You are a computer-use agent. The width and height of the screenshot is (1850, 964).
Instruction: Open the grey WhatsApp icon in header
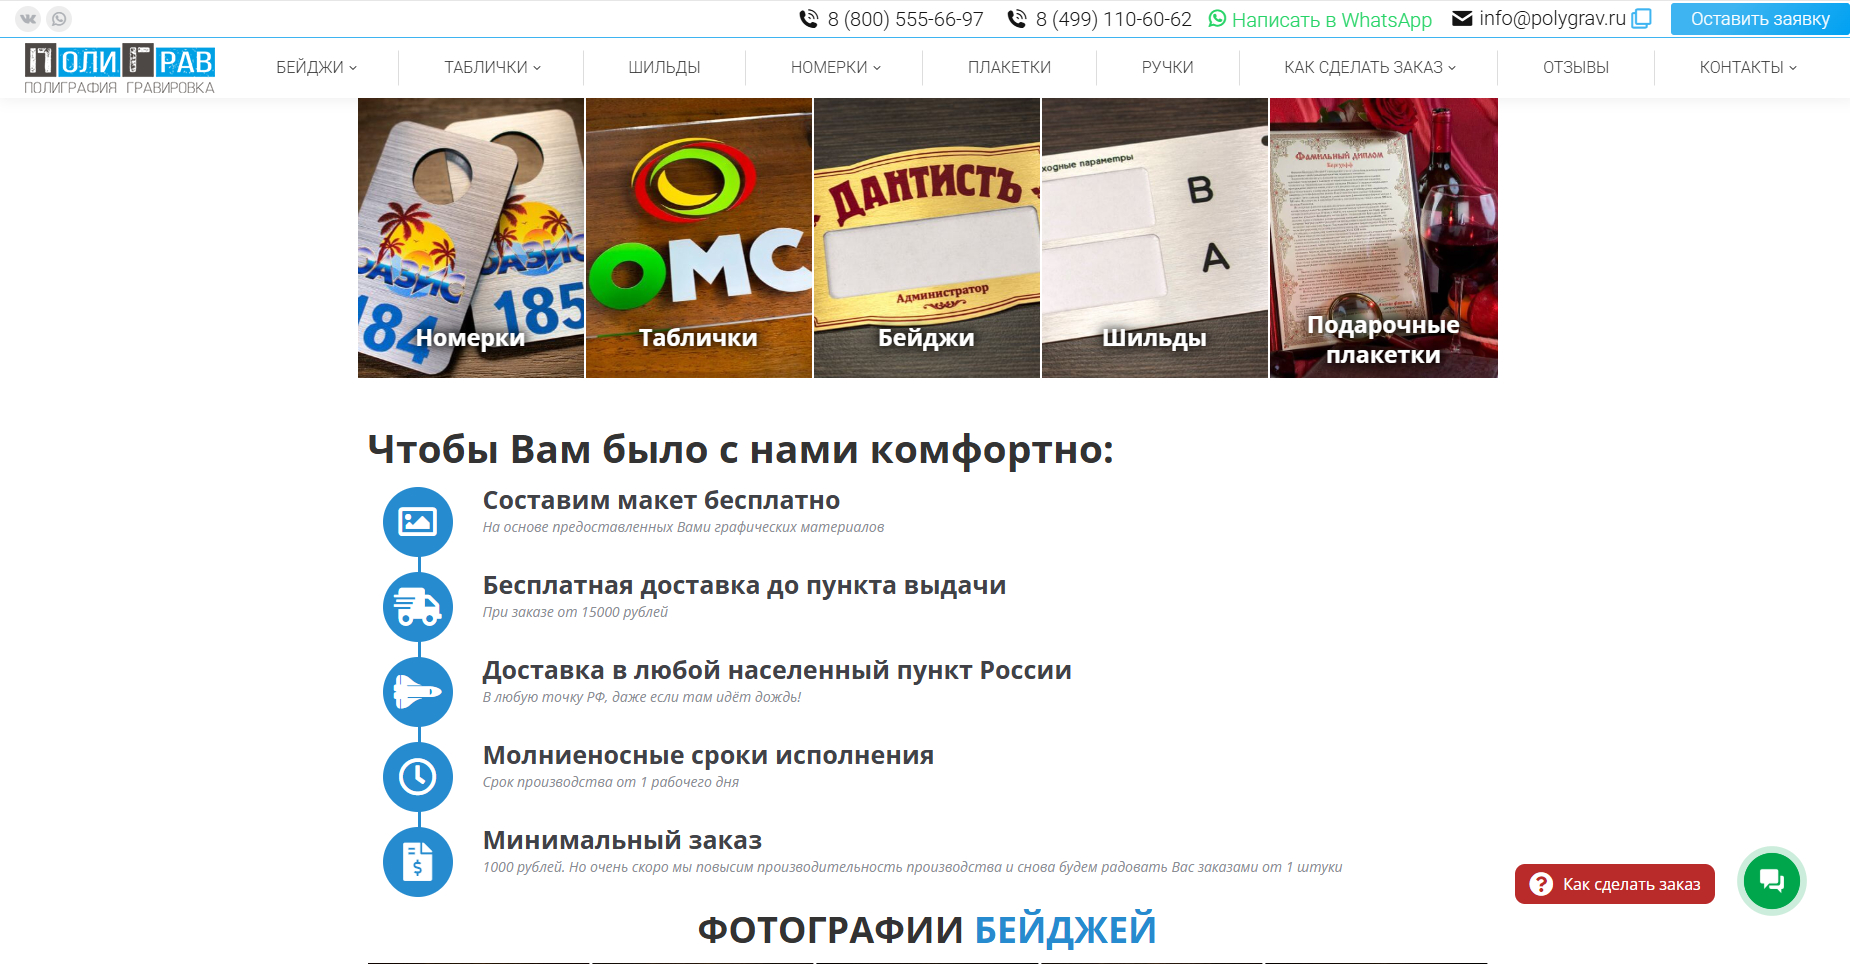pyautogui.click(x=59, y=18)
